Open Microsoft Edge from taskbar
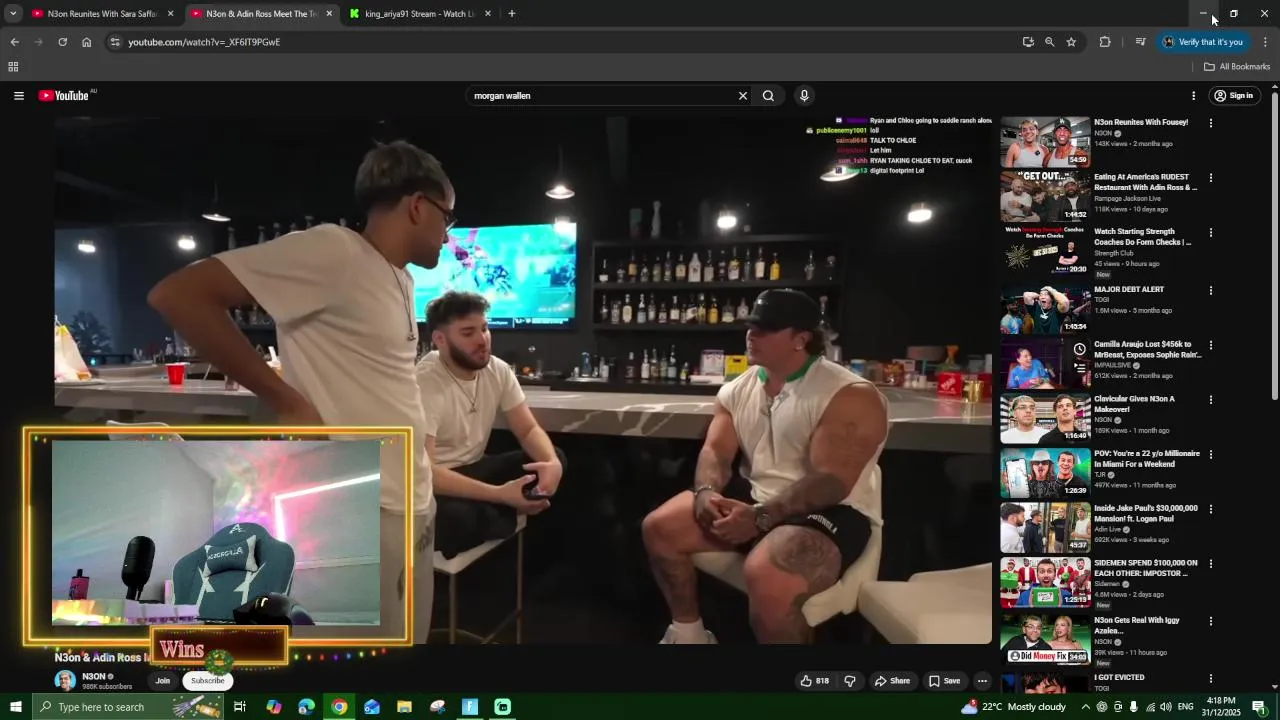The height and width of the screenshot is (720, 1280). click(307, 707)
